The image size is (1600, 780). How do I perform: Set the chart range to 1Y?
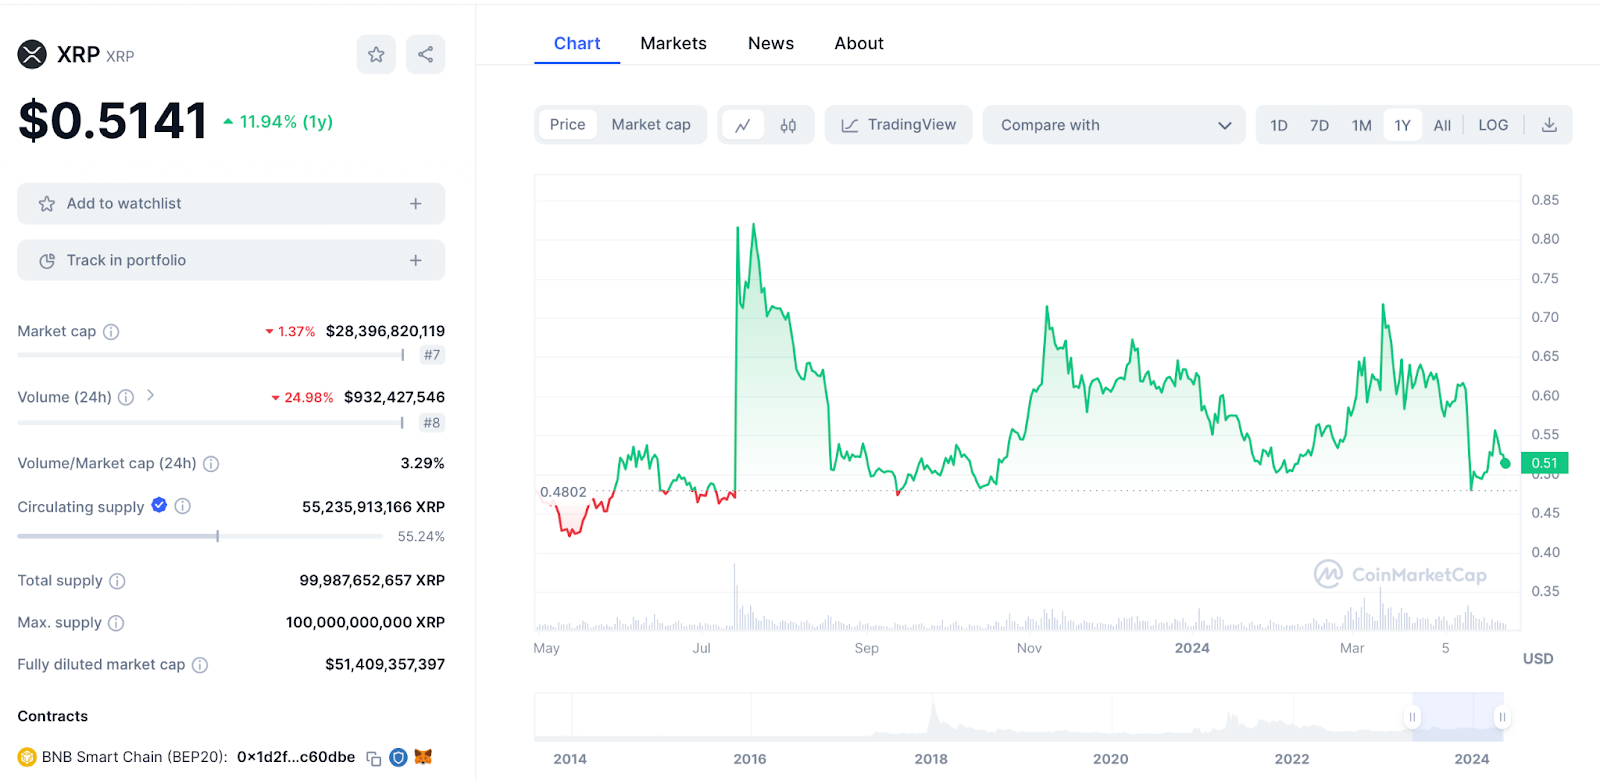pos(1402,125)
